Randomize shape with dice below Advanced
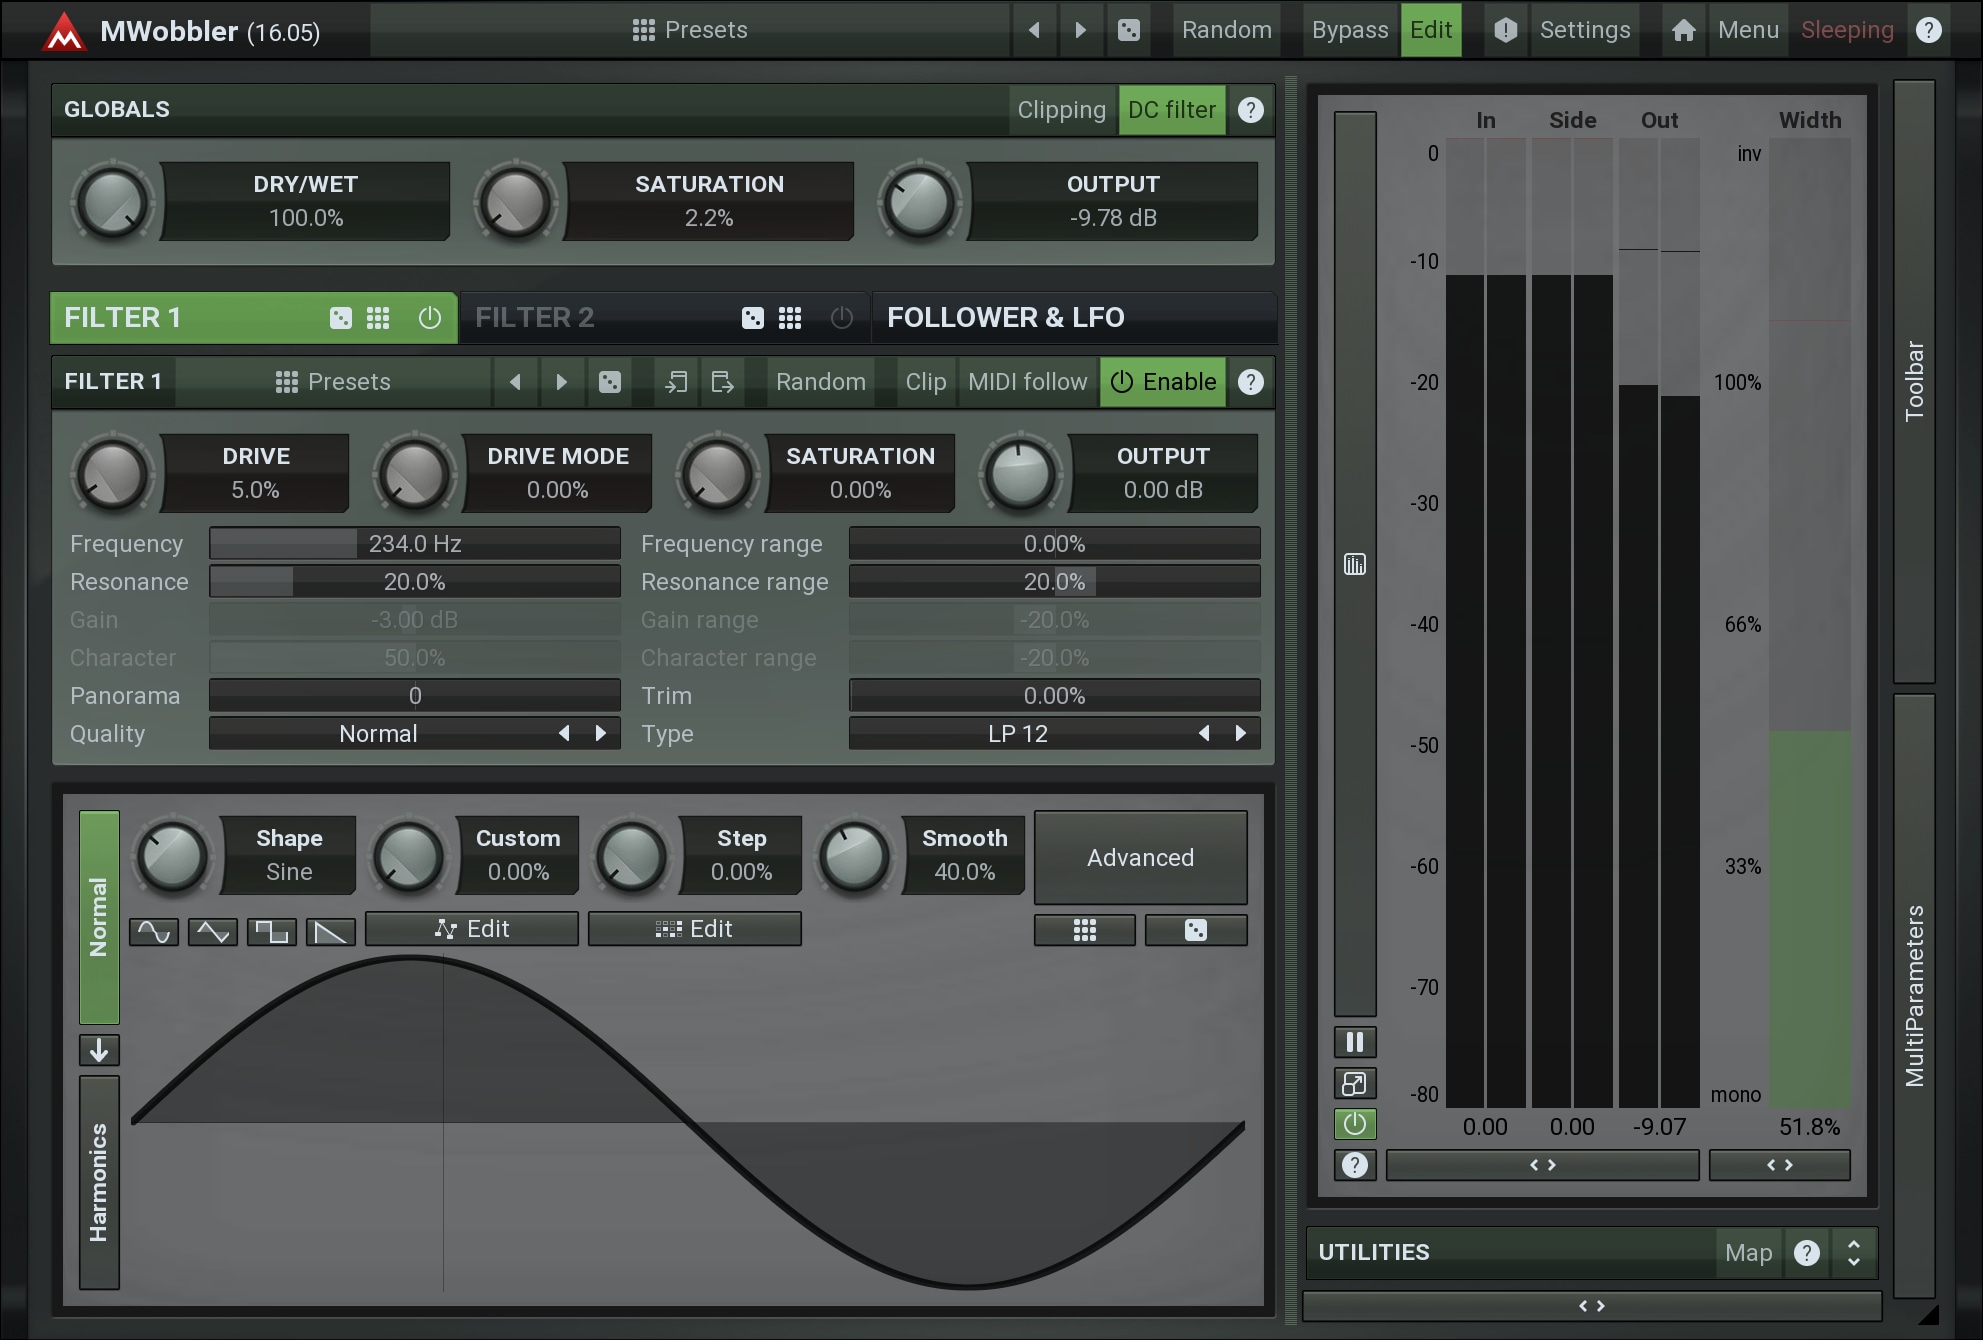The height and width of the screenshot is (1340, 1983). pyautogui.click(x=1196, y=930)
